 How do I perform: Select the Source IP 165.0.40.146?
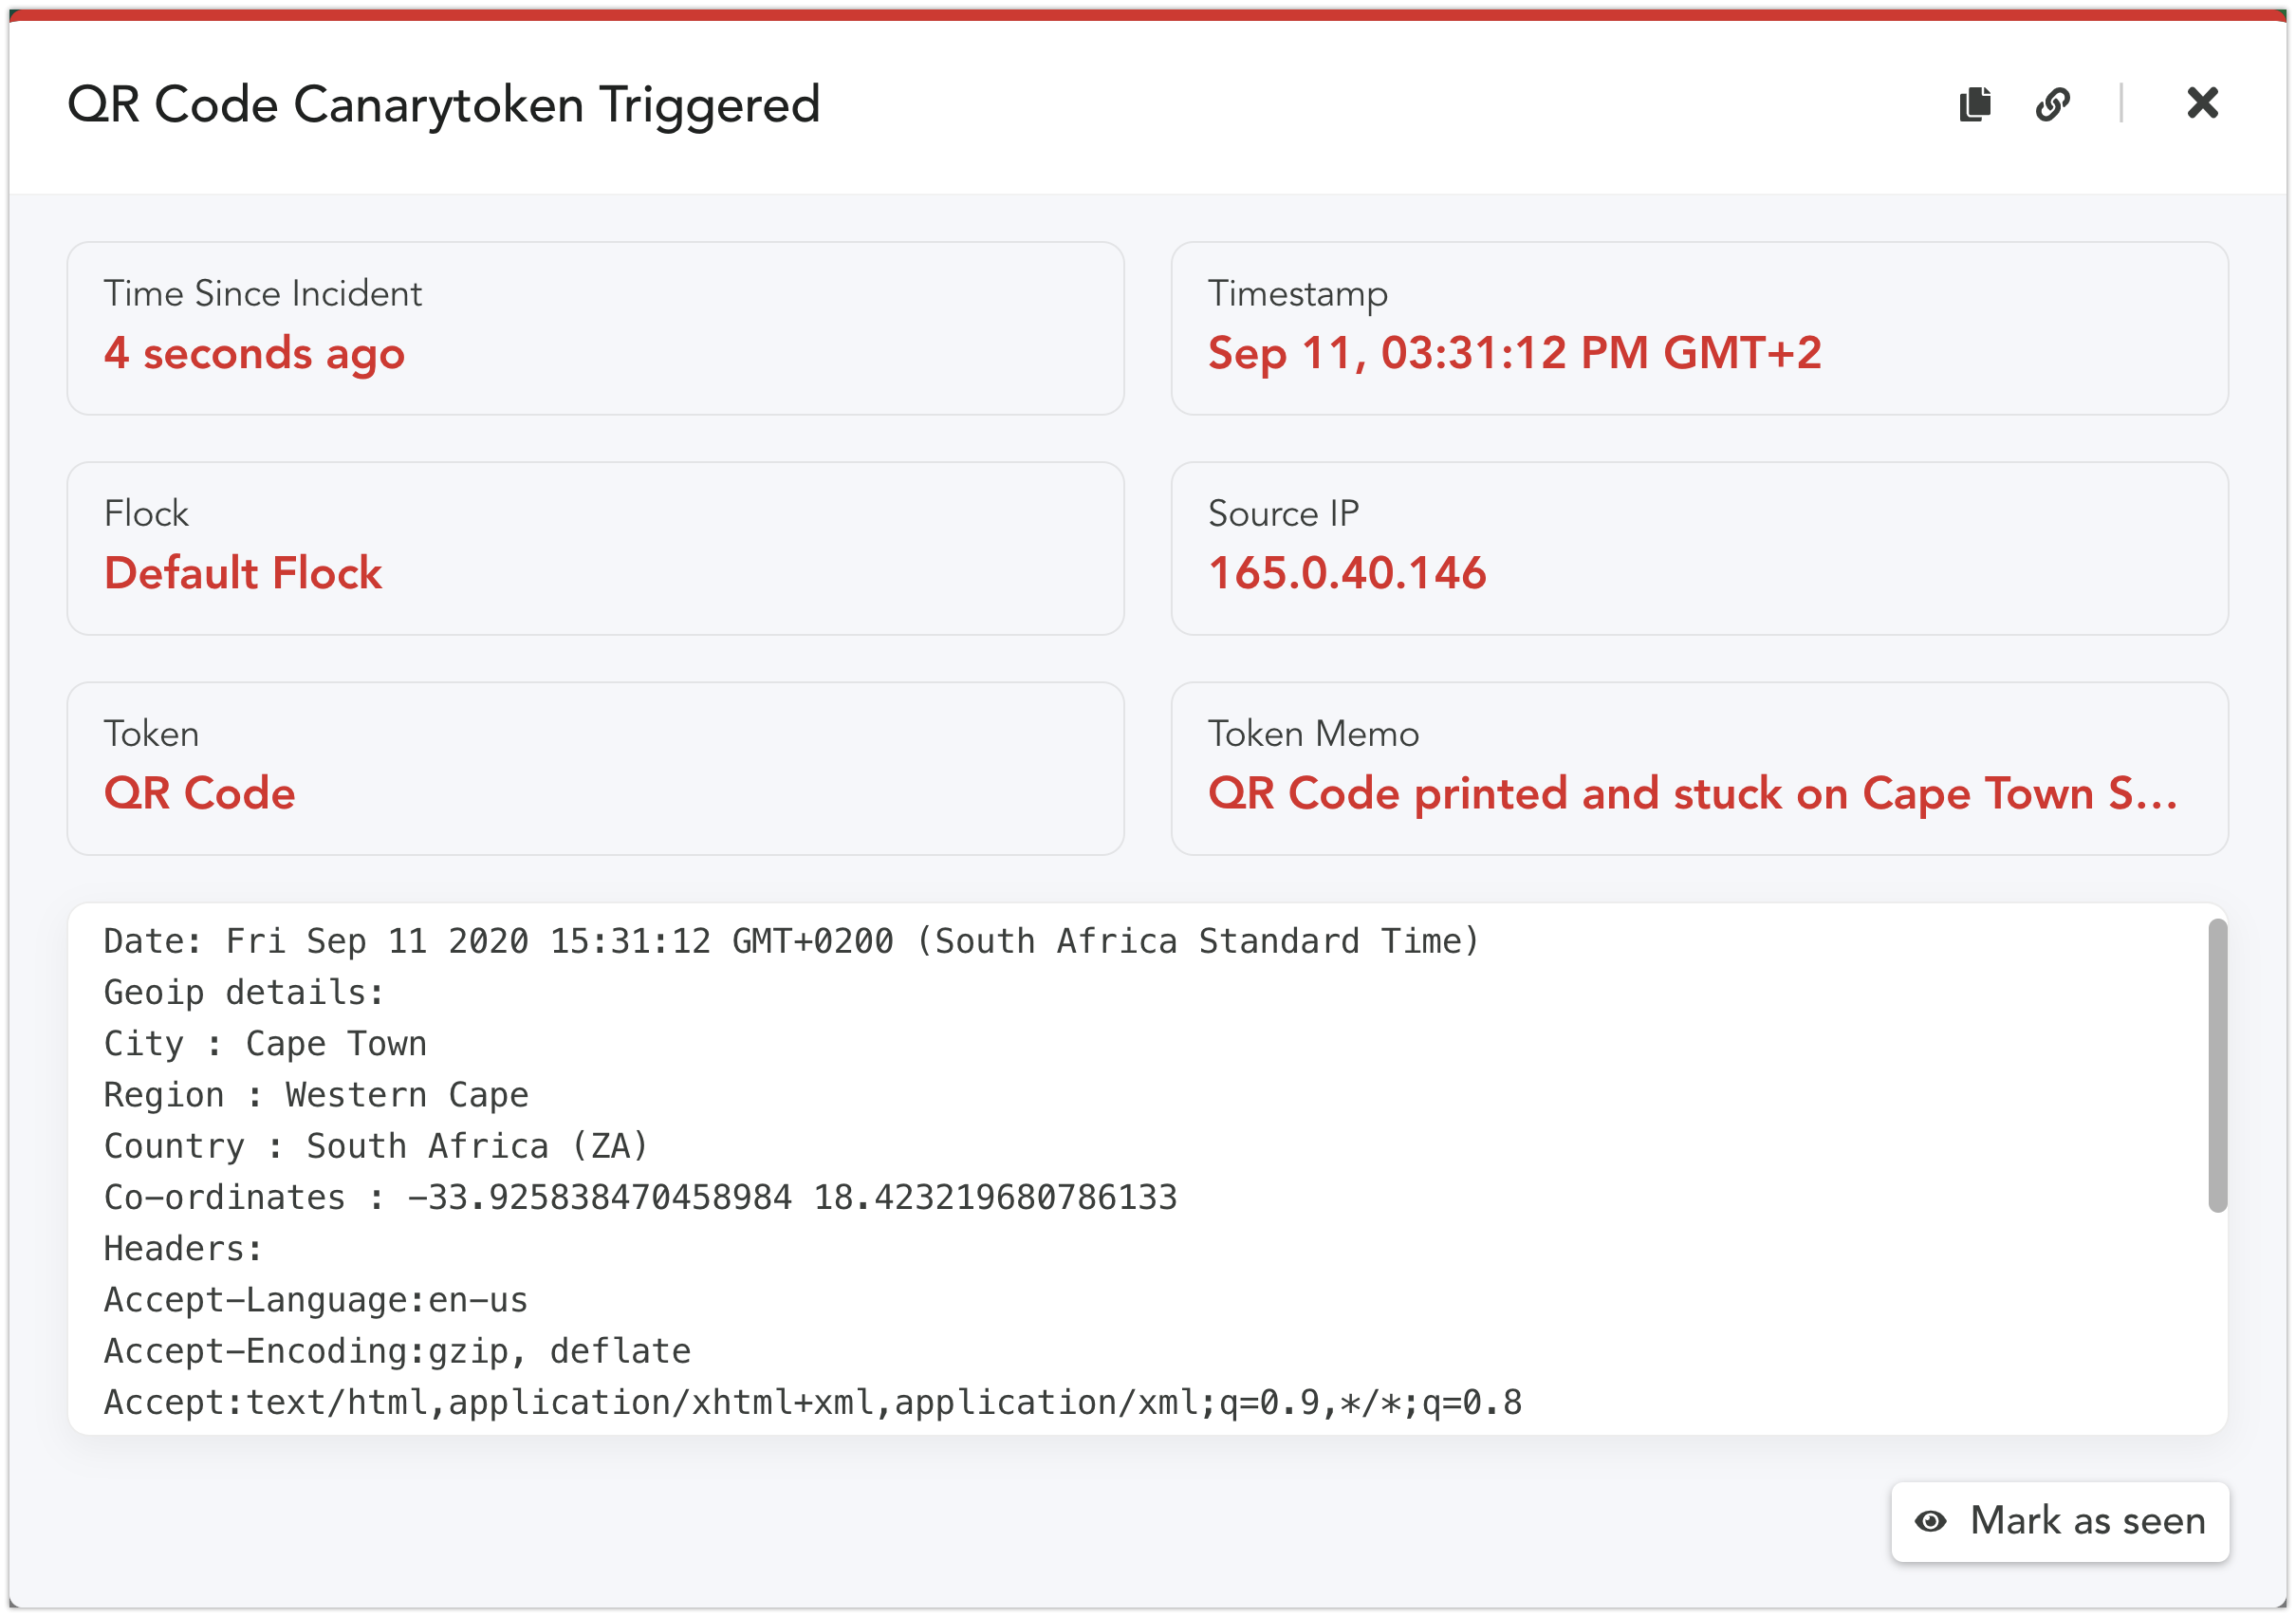pos(1347,573)
